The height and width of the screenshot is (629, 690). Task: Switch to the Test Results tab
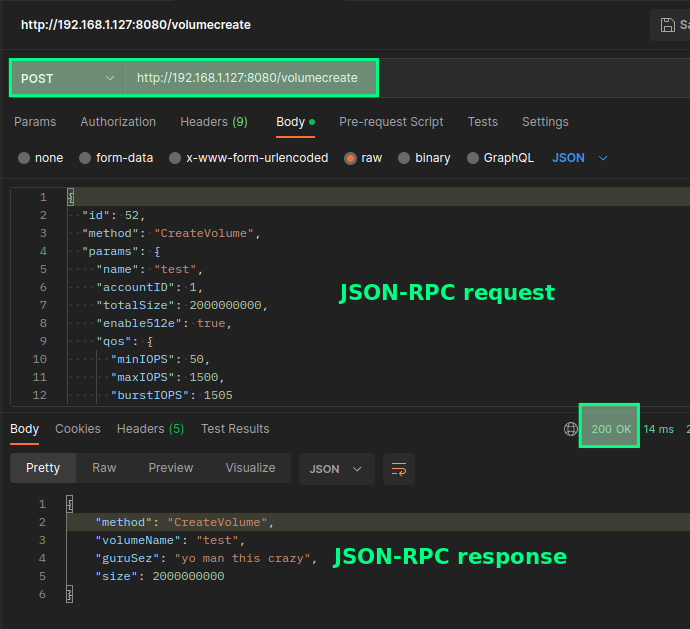[x=235, y=429]
